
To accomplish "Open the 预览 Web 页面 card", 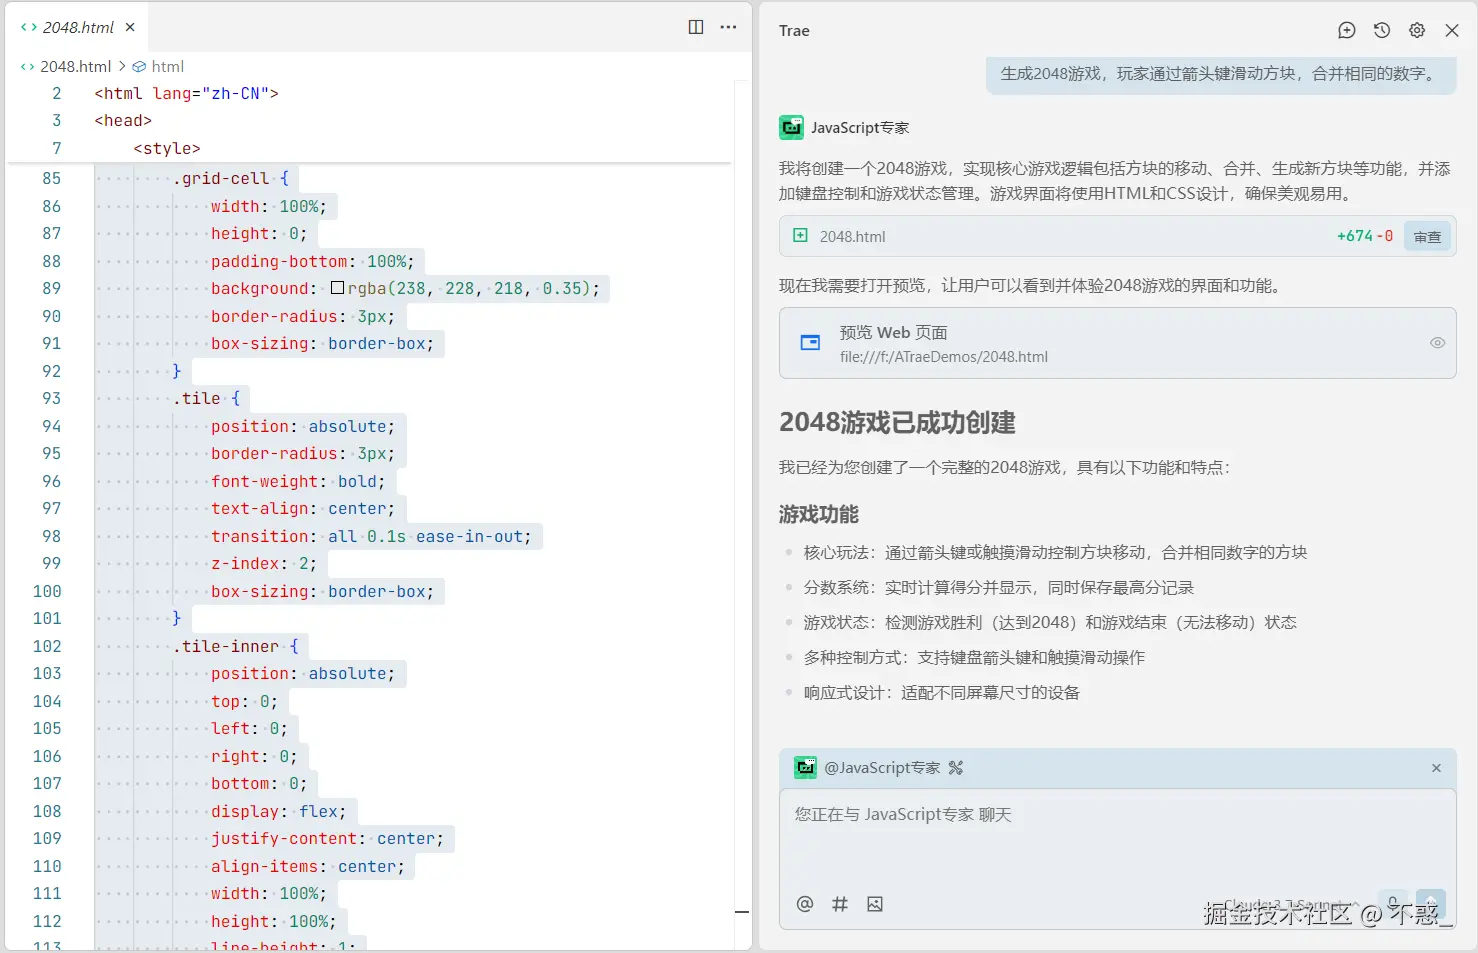I will tap(1117, 343).
